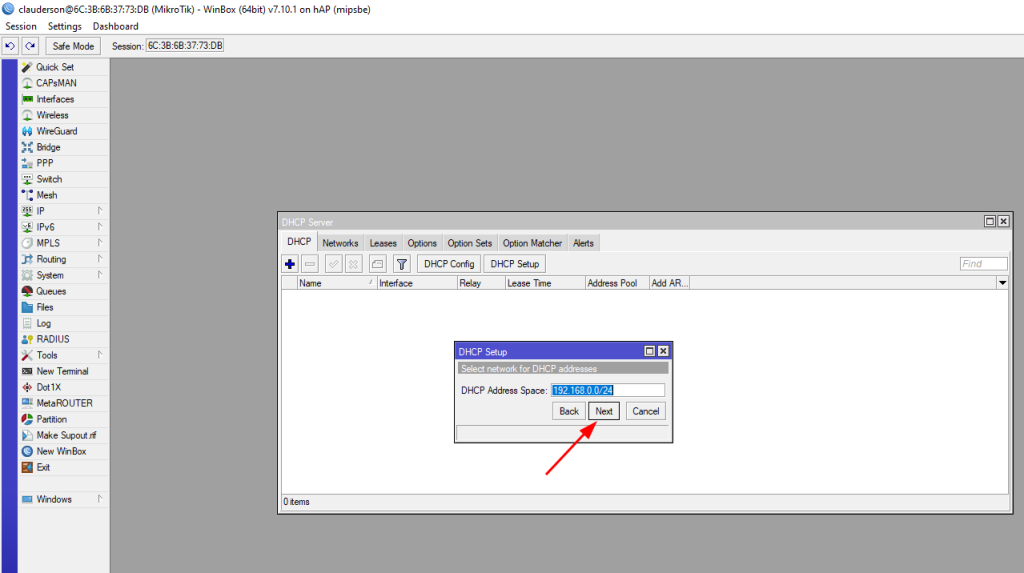Open the Settings menu
Screen dimensions: 1024x573
tap(65, 26)
